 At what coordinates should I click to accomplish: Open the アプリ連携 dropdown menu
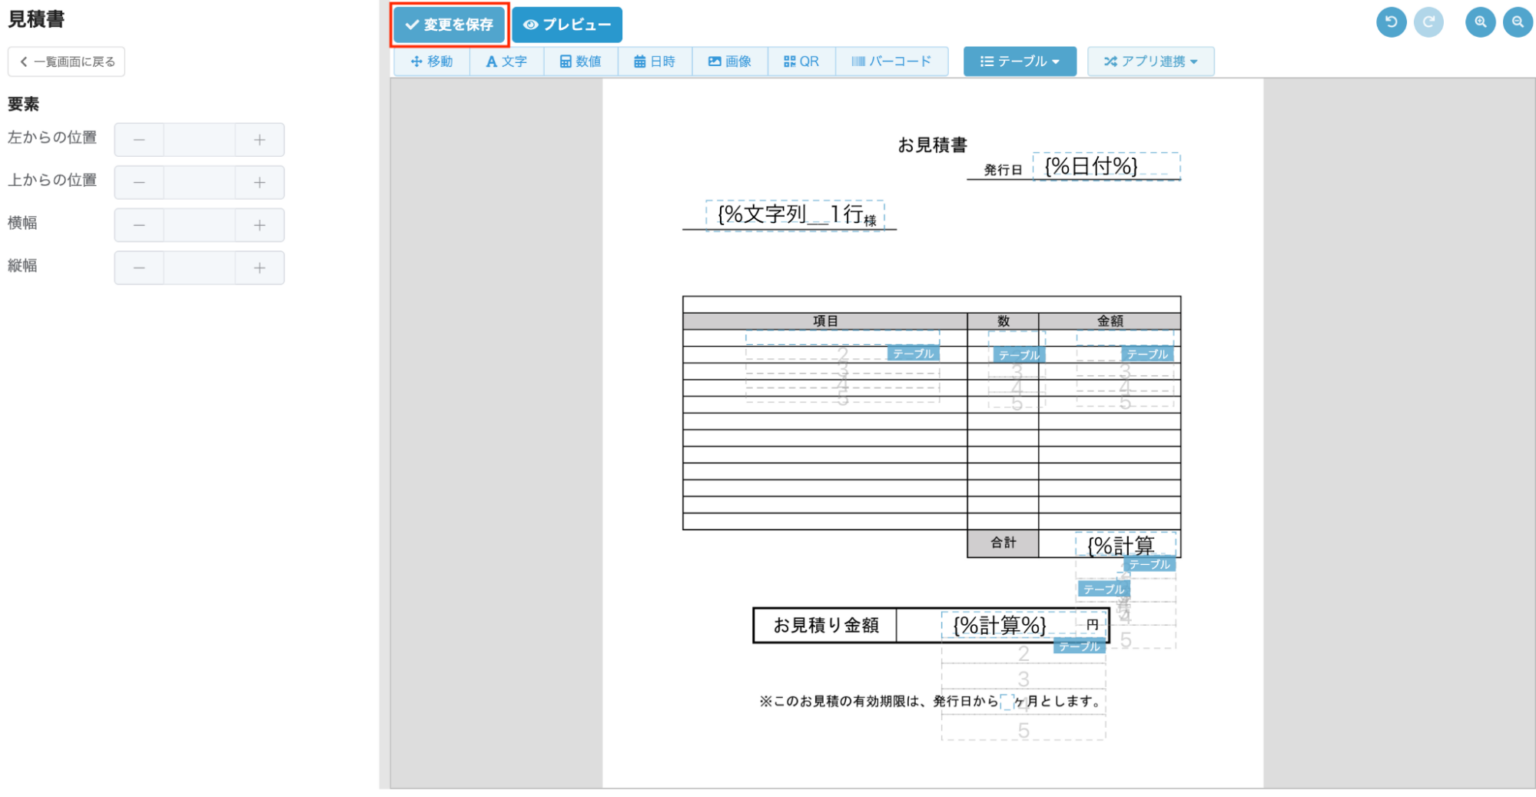pyautogui.click(x=1151, y=61)
